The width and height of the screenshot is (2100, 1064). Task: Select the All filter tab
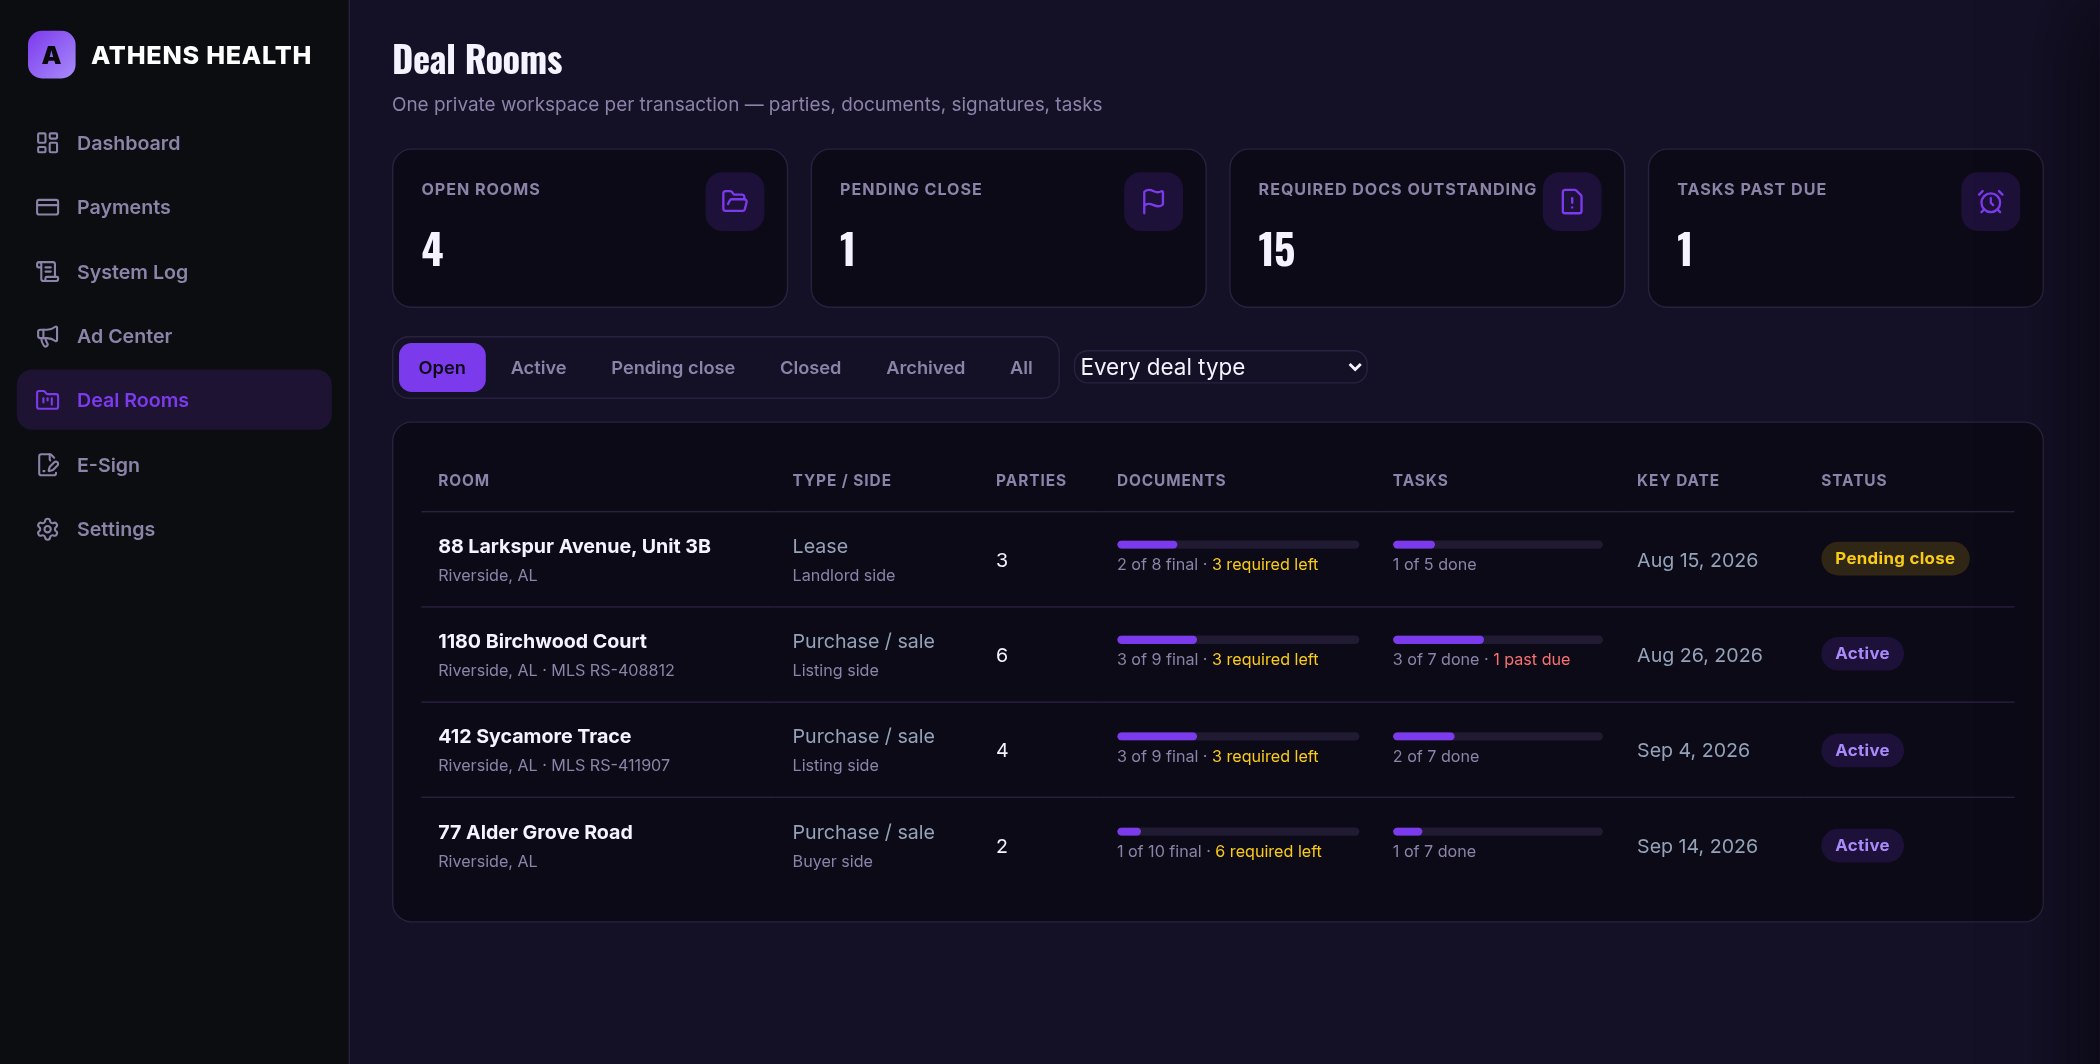coord(1021,368)
